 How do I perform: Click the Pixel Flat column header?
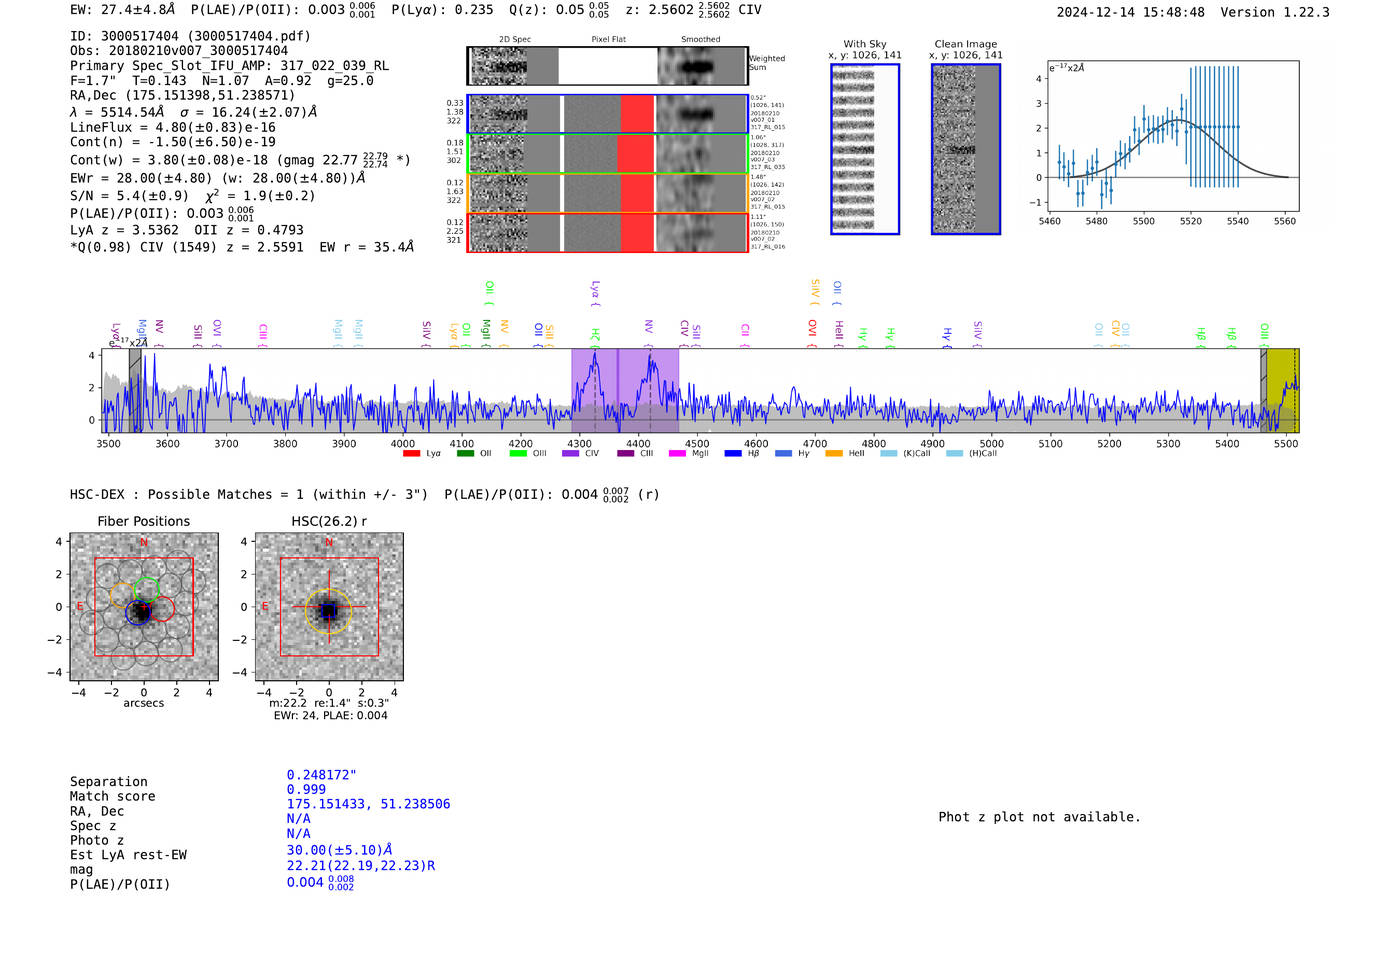pos(608,40)
